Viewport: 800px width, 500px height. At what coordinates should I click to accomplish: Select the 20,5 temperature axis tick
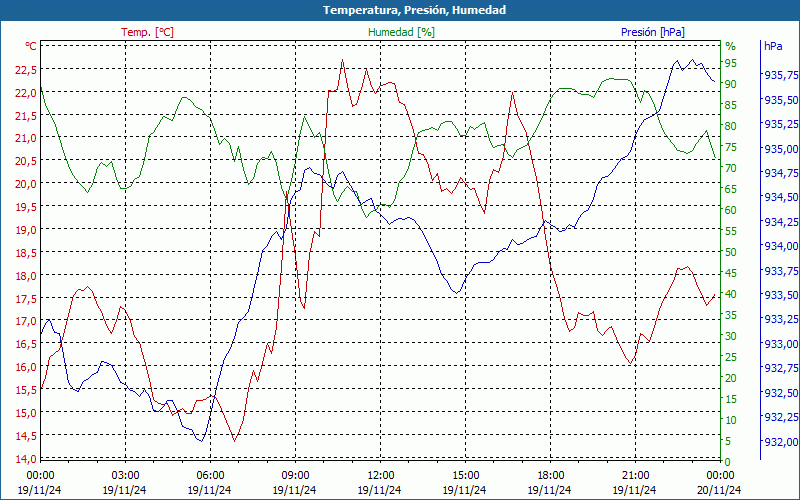click(26, 161)
